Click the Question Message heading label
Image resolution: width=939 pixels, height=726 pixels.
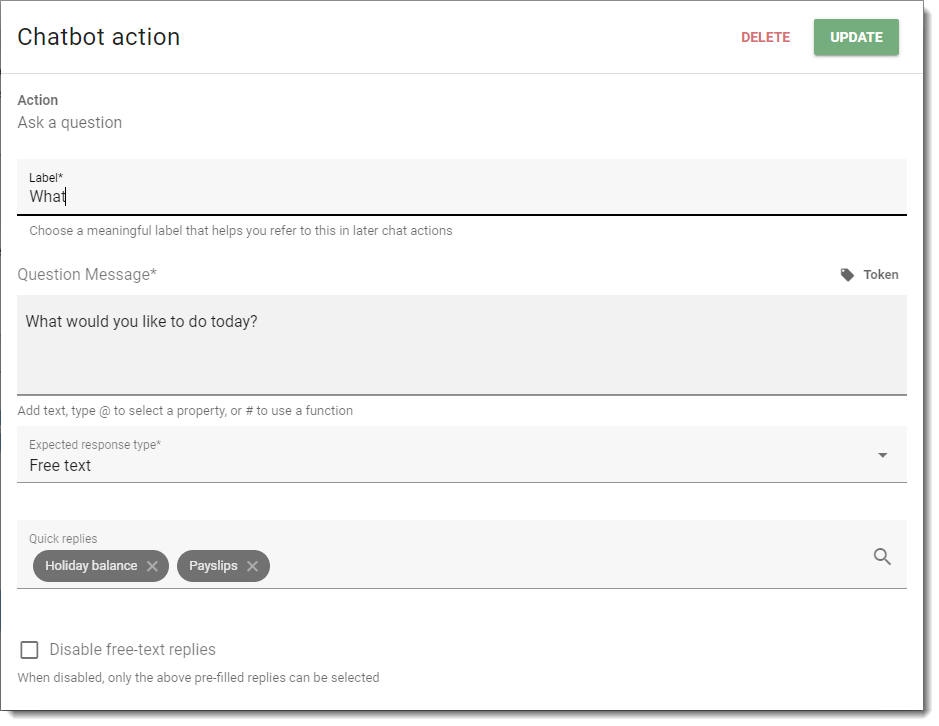click(87, 275)
